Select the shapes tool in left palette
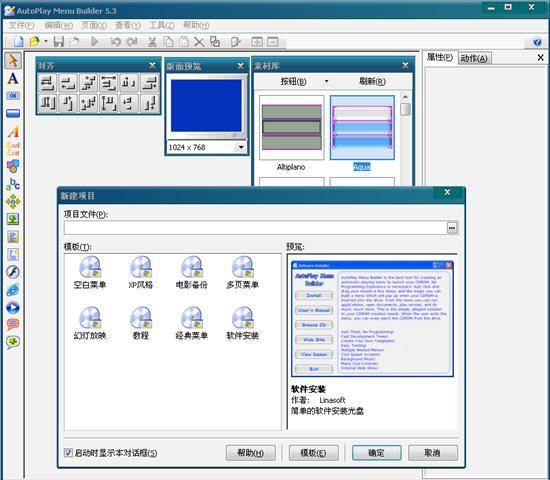This screenshot has width=550, height=480. point(13,166)
